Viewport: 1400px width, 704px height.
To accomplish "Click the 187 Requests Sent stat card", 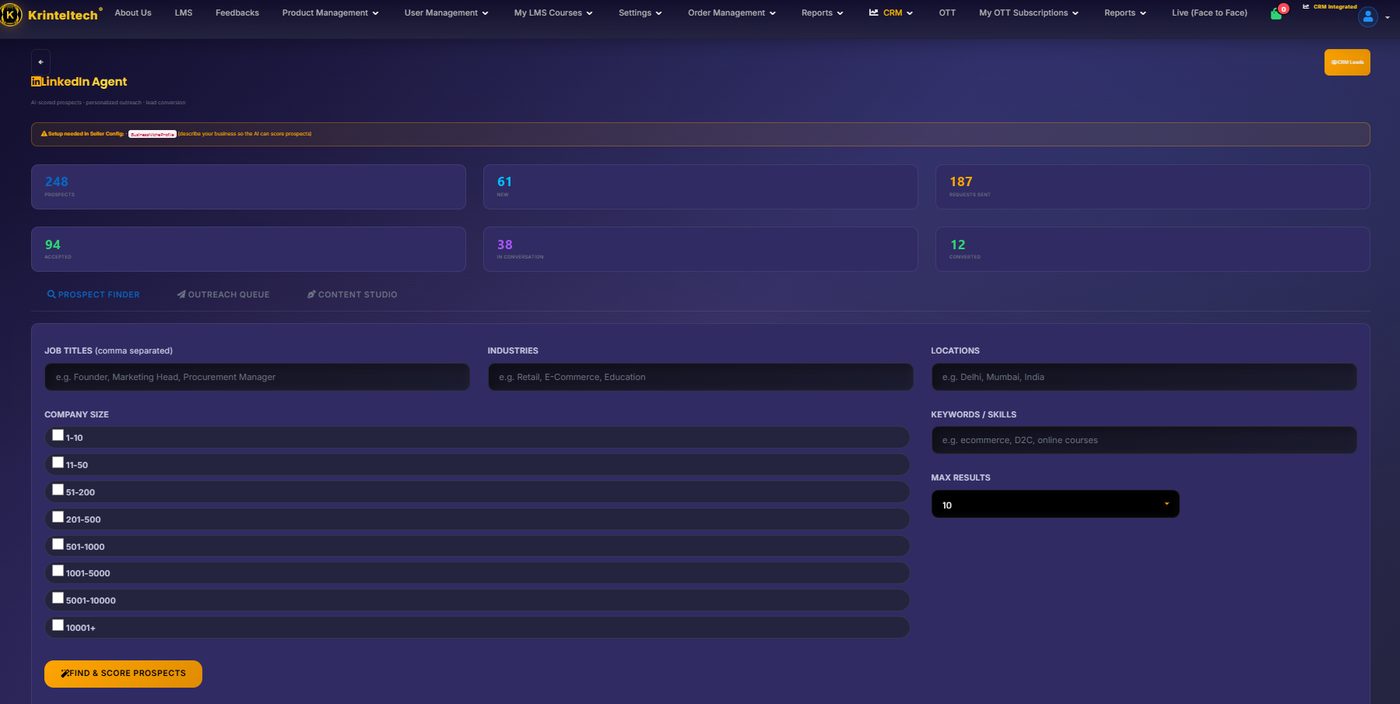I will [x=1153, y=187].
